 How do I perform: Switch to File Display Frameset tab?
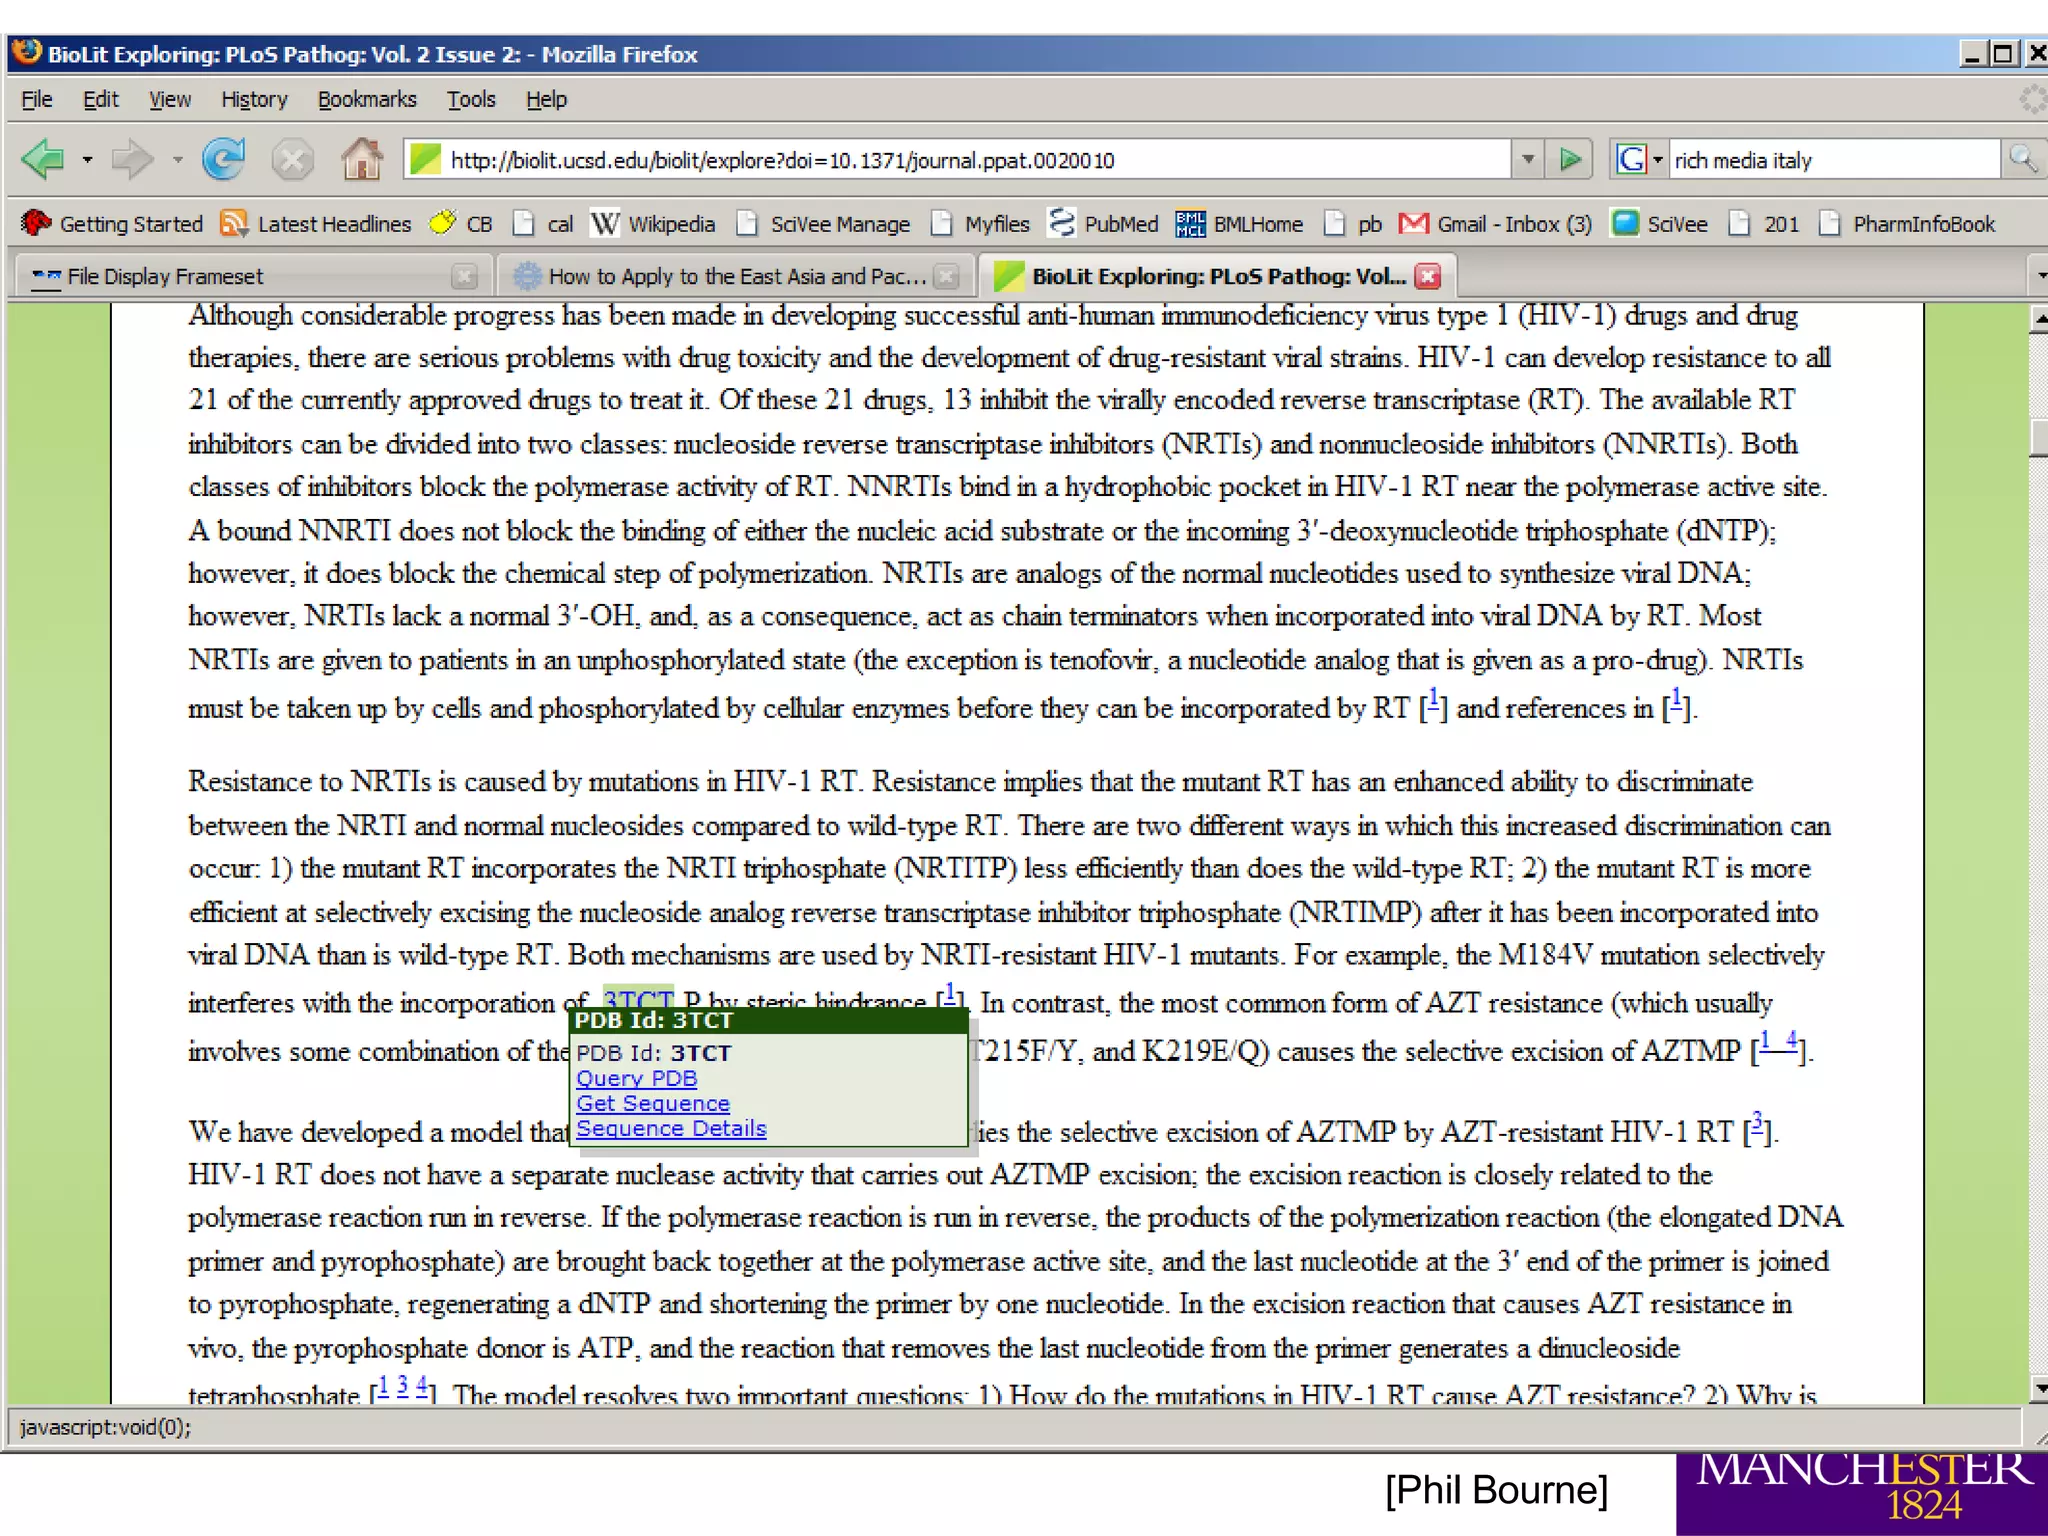pos(165,277)
